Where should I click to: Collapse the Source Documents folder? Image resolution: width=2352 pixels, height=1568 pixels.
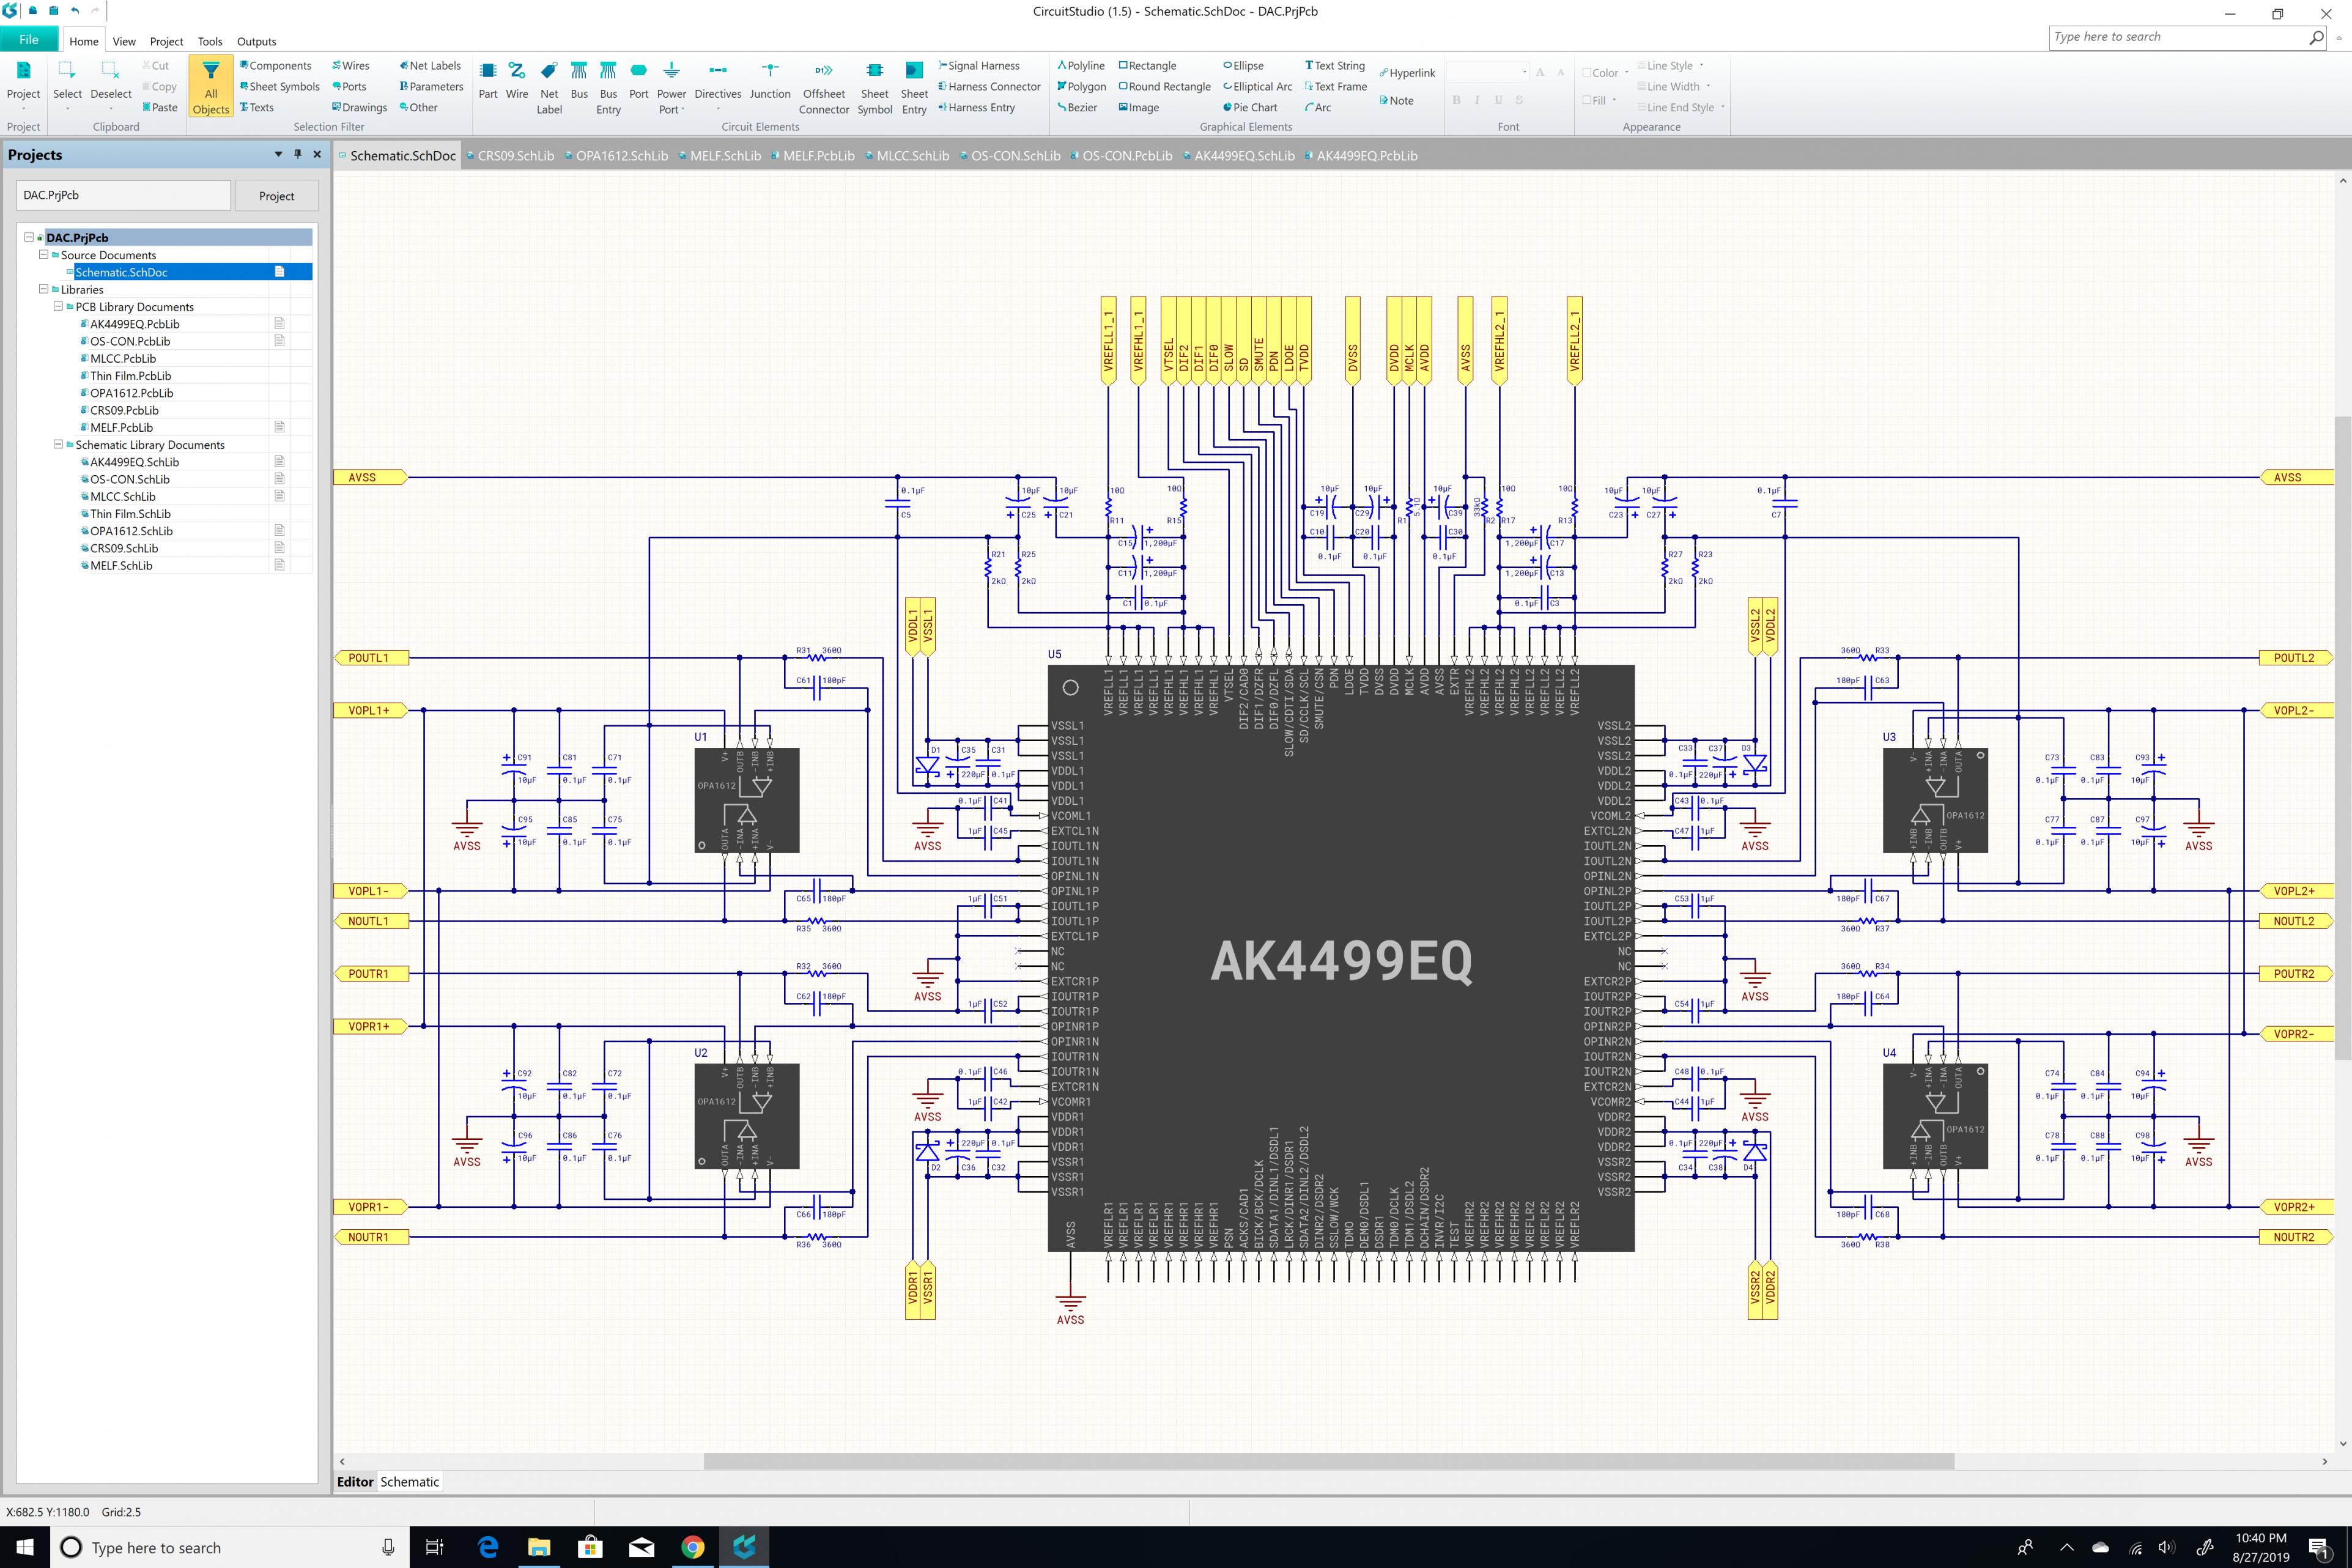43,254
